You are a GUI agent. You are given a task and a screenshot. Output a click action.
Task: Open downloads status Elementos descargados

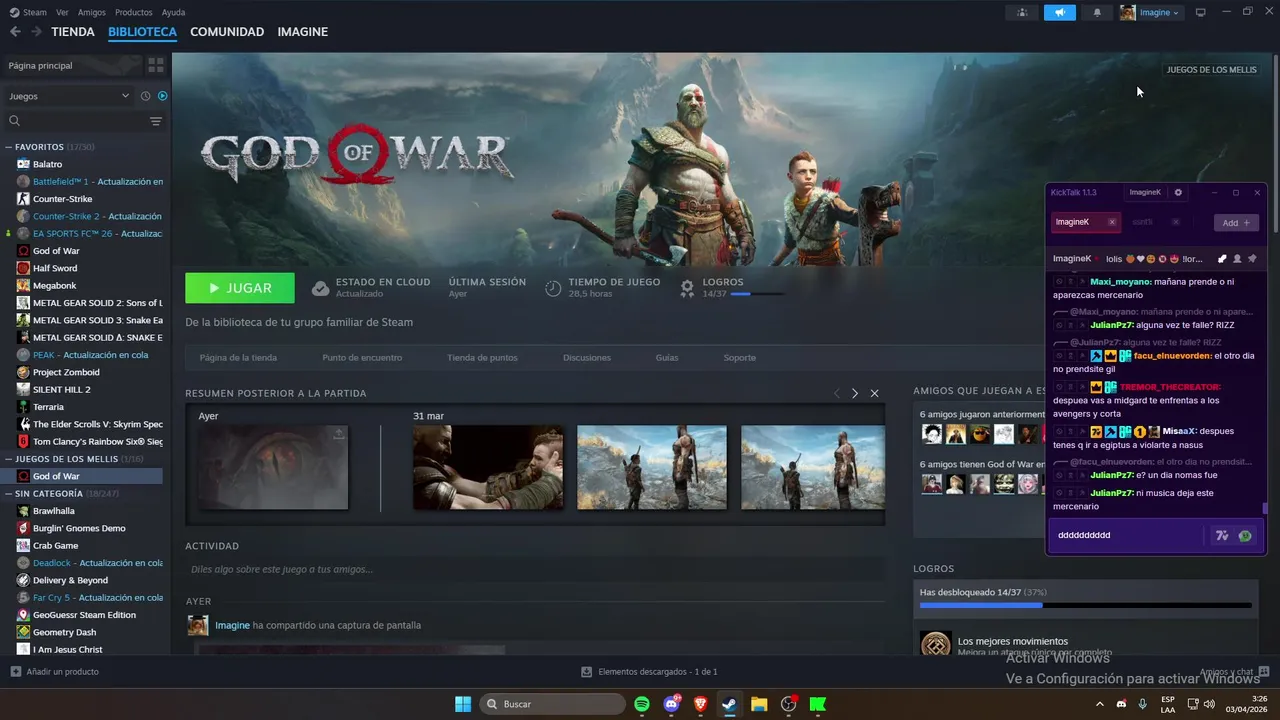point(649,672)
